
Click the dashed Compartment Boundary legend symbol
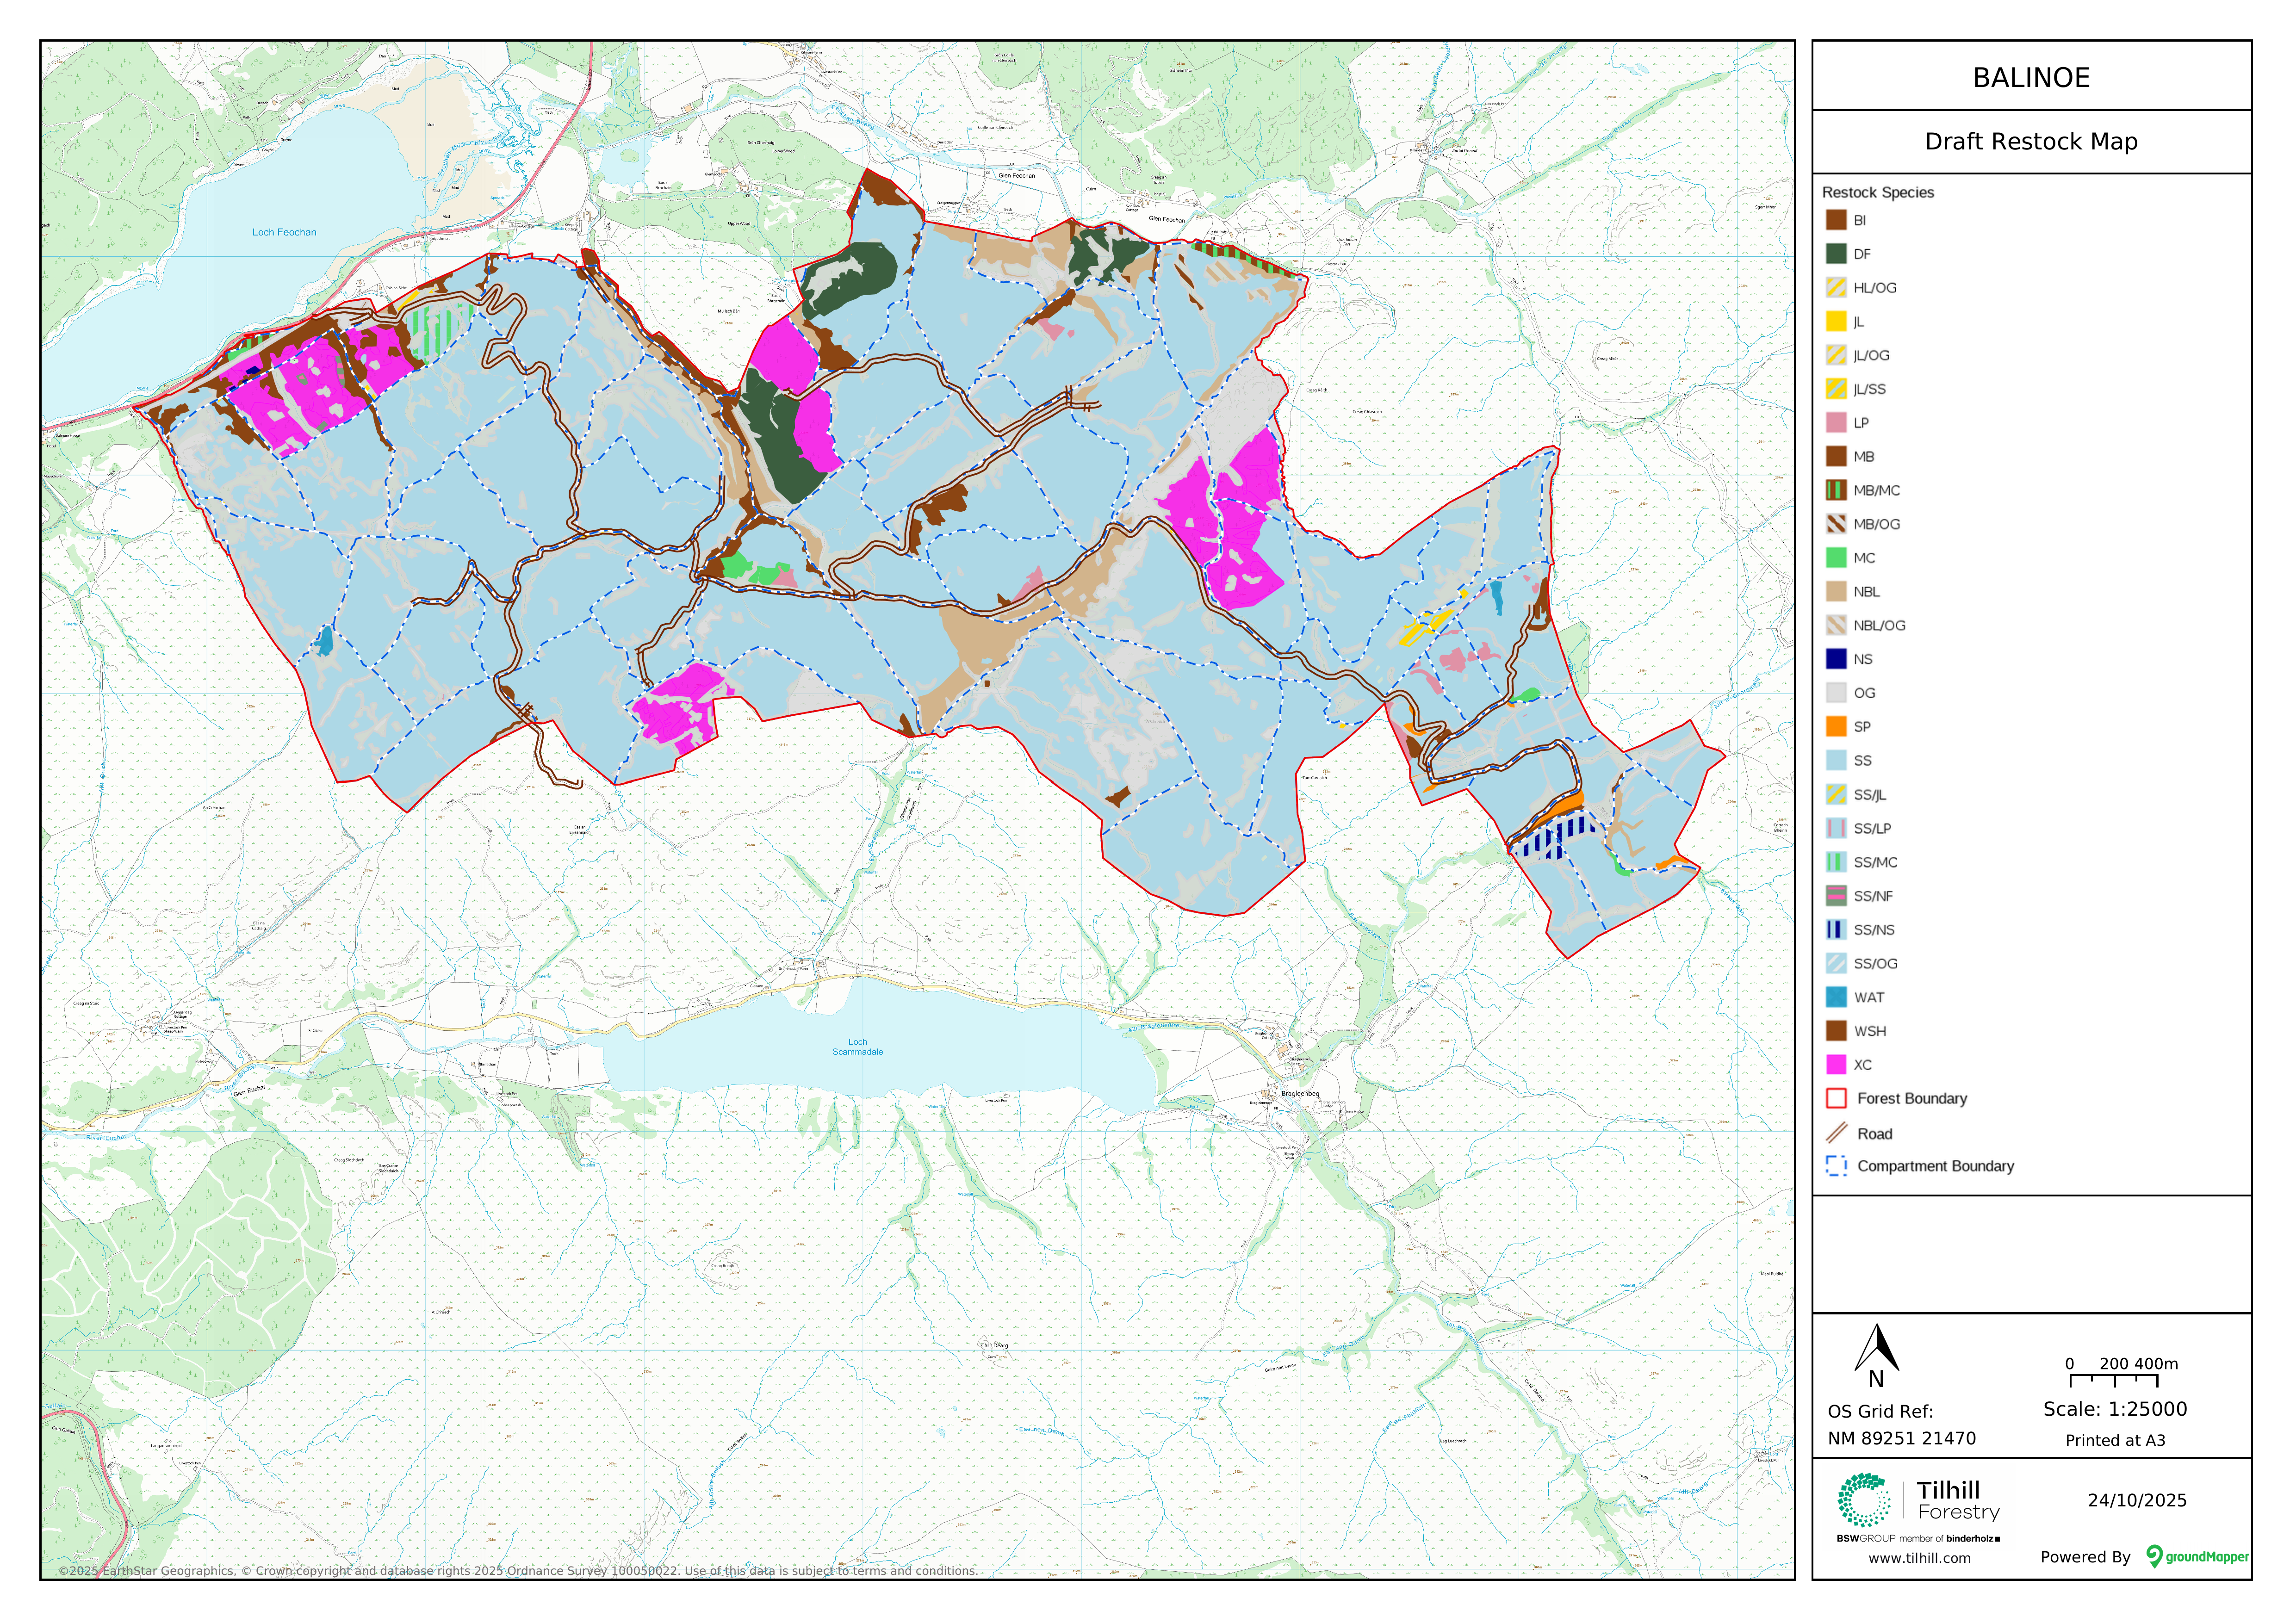1836,1166
